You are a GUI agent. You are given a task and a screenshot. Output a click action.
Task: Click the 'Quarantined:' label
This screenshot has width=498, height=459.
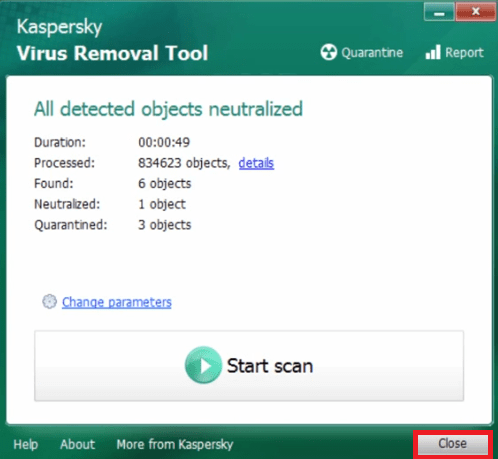[71, 225]
